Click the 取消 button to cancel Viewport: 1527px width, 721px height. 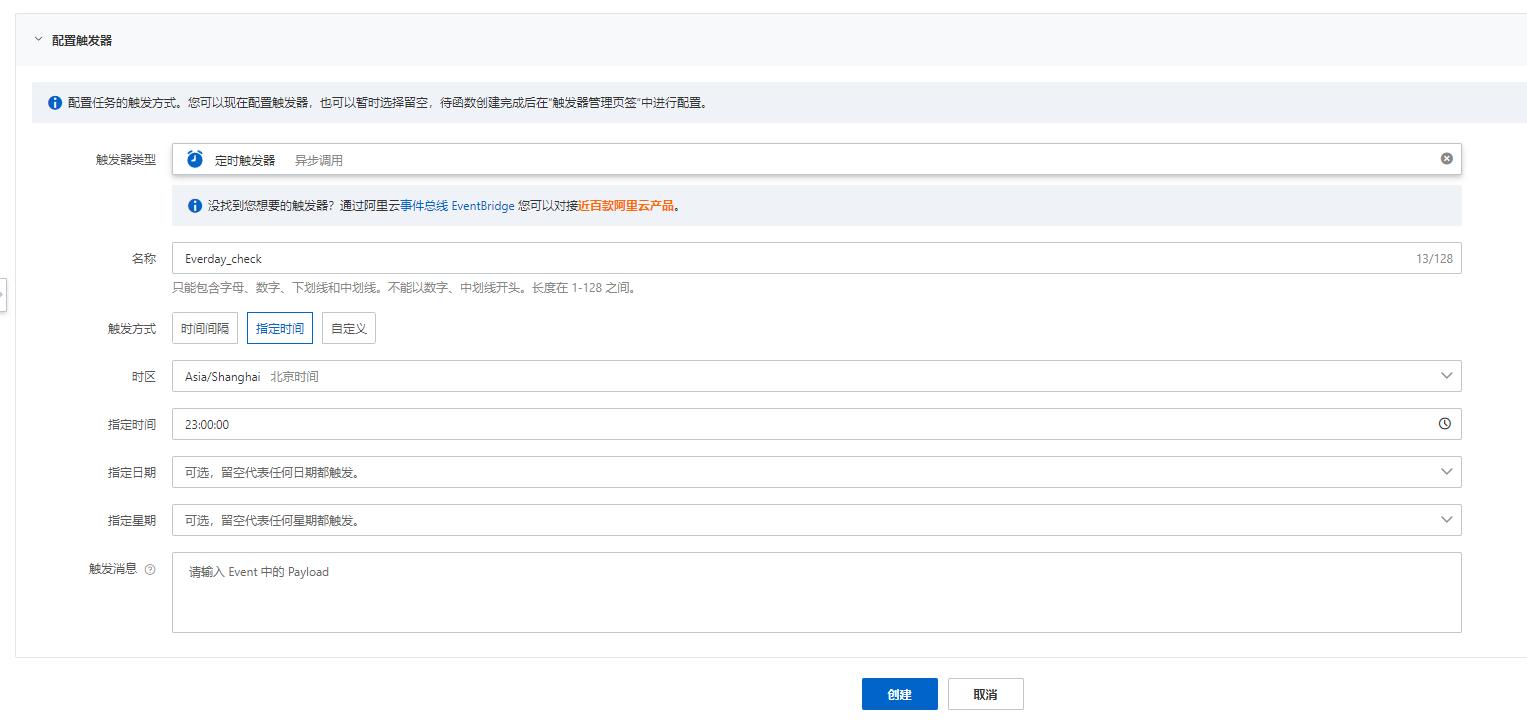pos(985,693)
